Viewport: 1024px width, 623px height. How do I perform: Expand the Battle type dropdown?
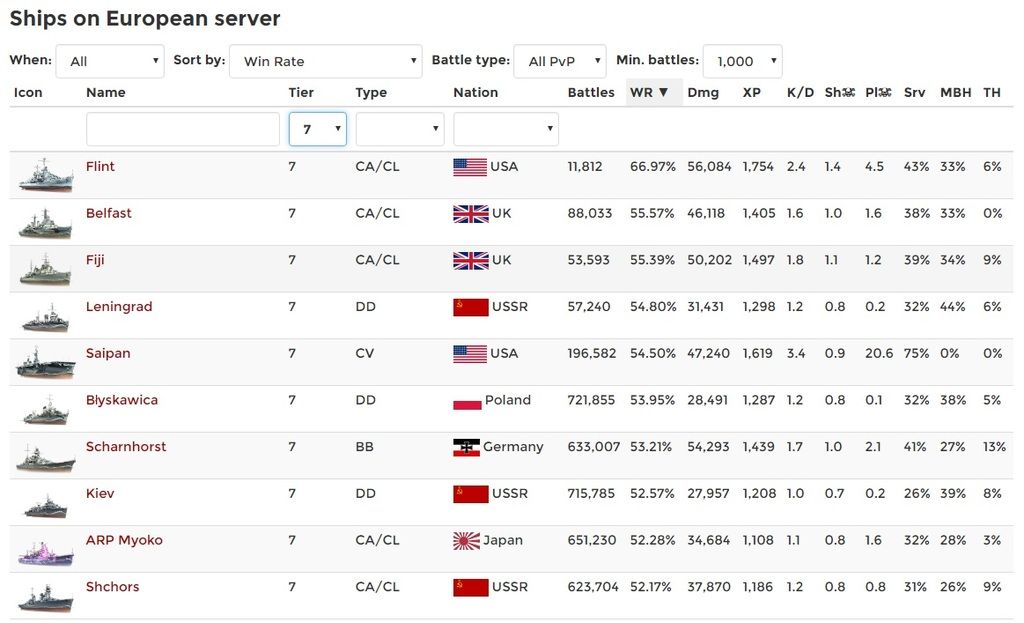point(560,61)
